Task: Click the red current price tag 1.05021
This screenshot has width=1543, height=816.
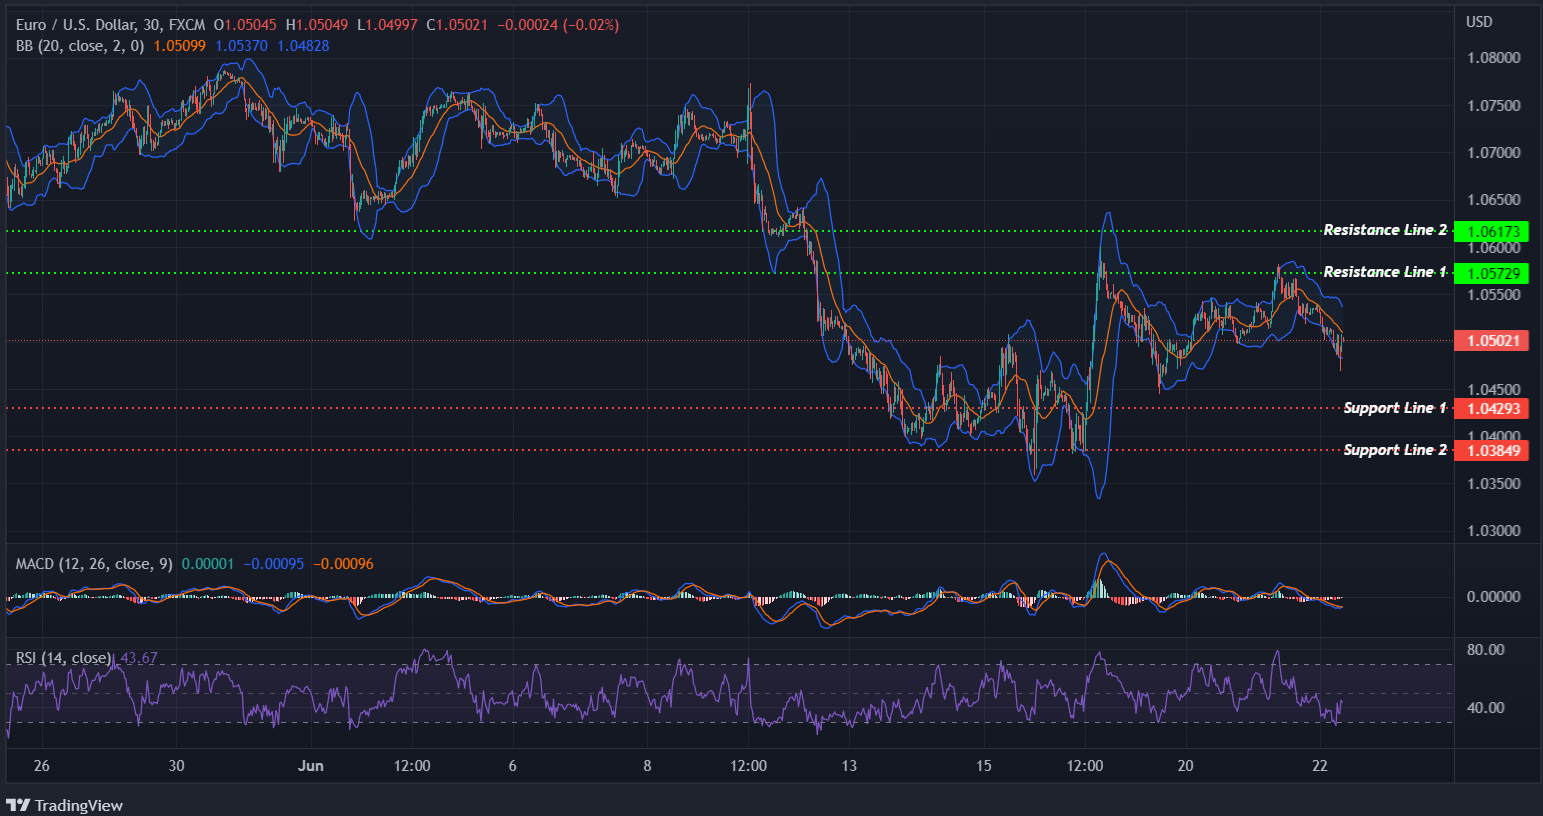Action: point(1491,340)
